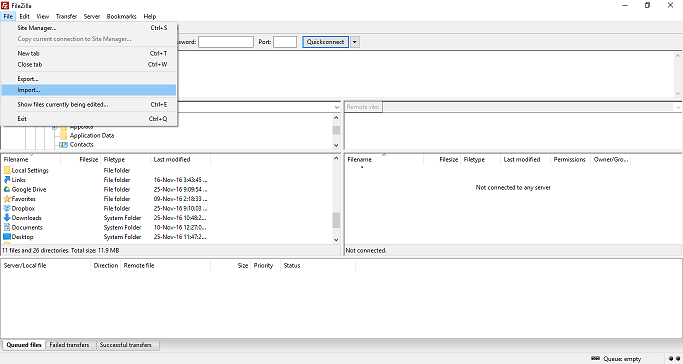
Task: Open the Quickconnect history dropdown arrow
Action: [355, 42]
